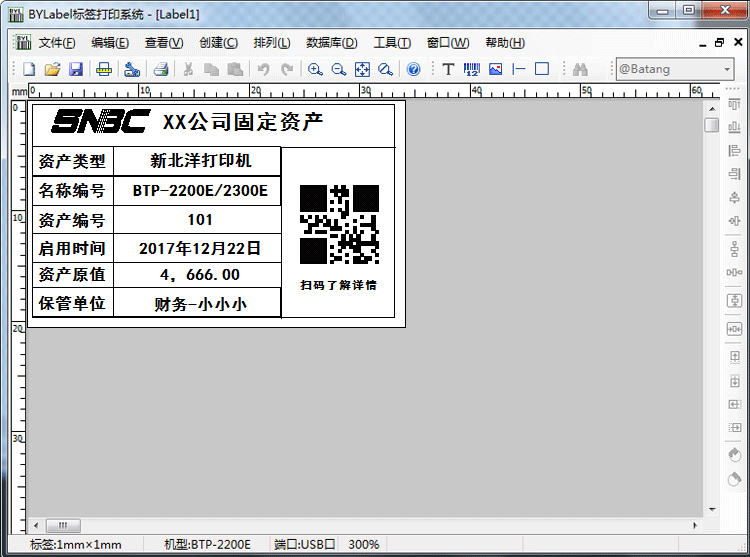Open the @Batang font dropdown
This screenshot has width=750, height=557.
click(x=727, y=69)
